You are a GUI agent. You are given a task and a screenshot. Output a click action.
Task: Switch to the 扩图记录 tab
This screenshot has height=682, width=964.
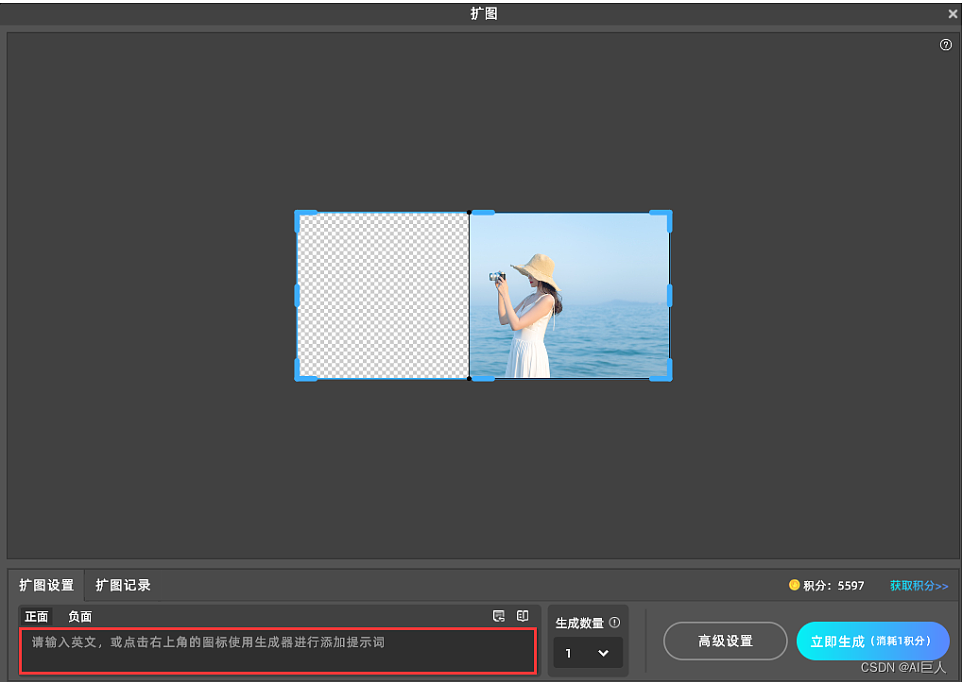tap(123, 585)
